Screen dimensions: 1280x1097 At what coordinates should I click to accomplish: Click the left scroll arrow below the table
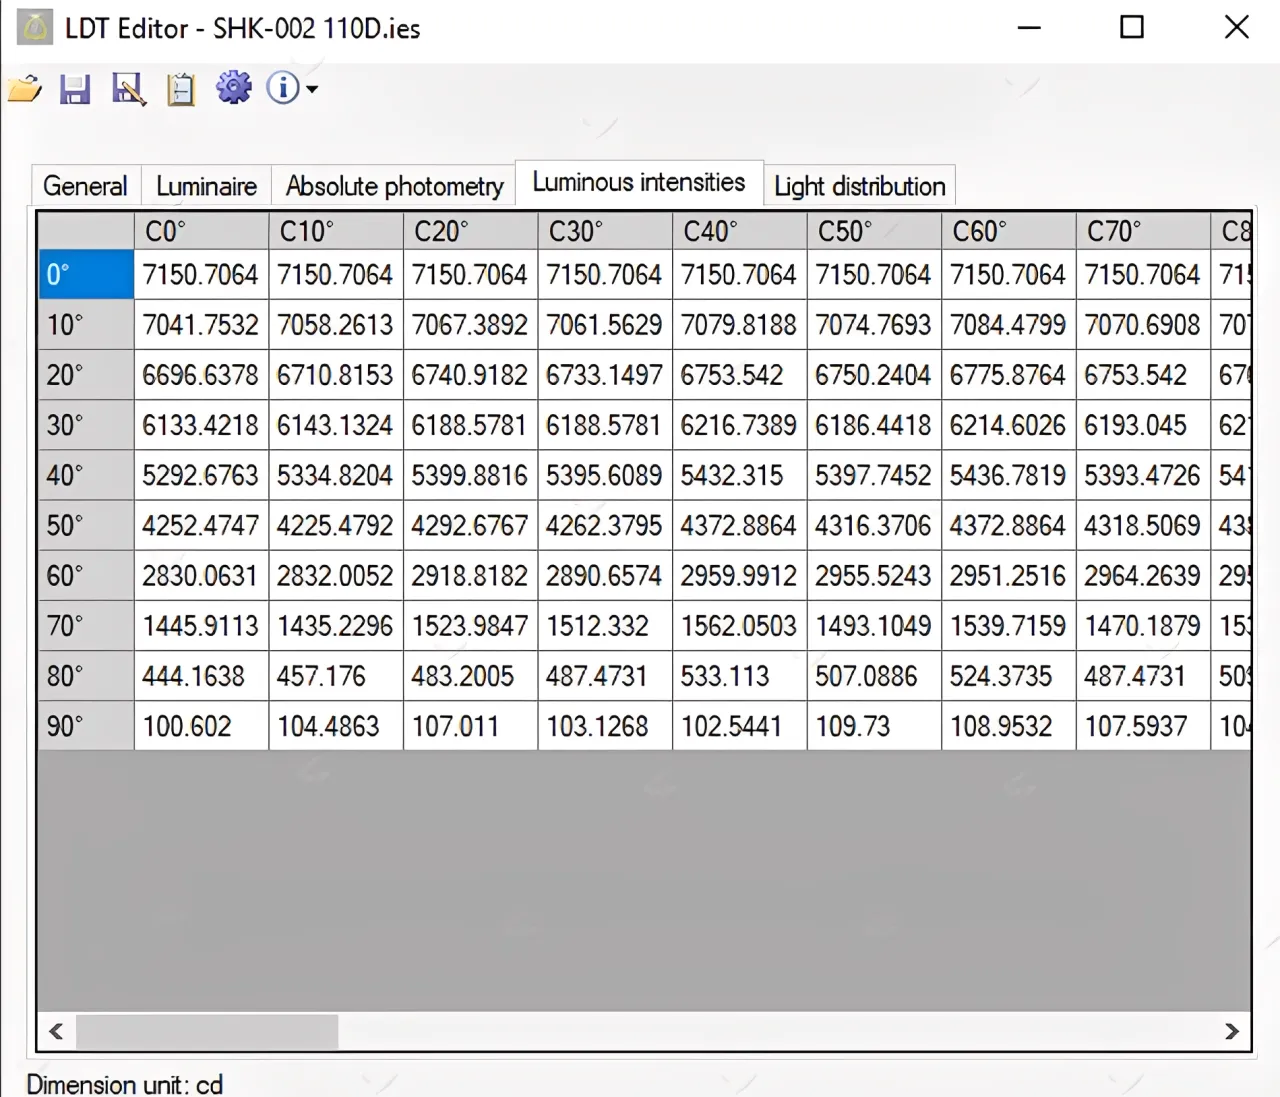click(55, 1031)
